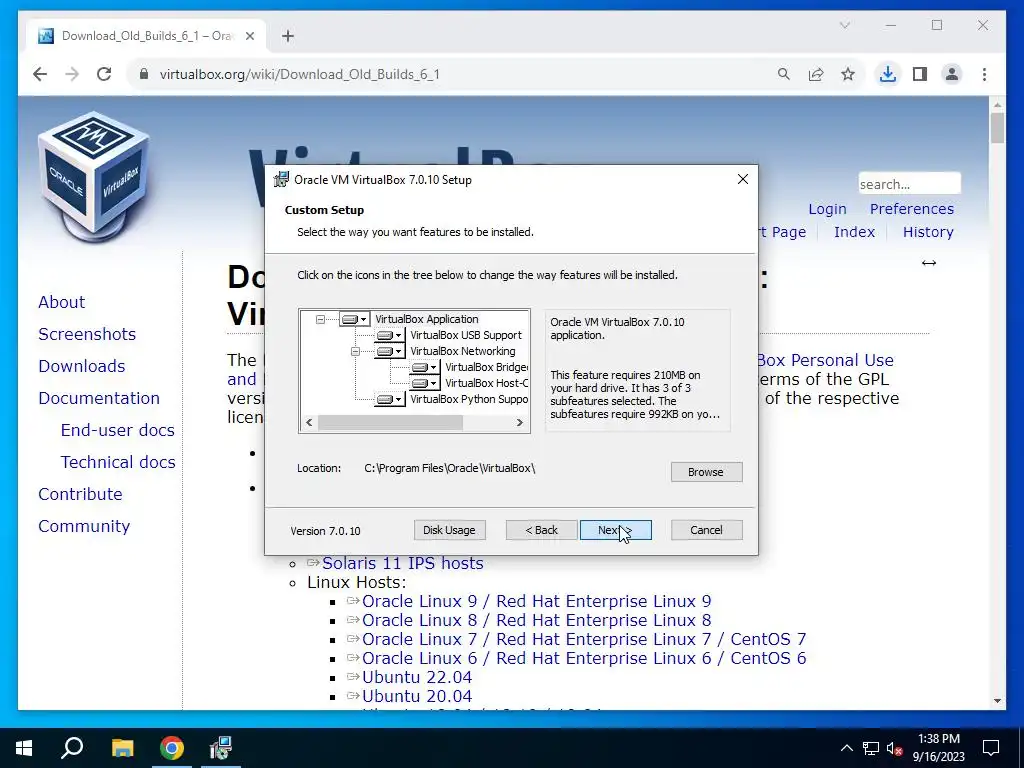Open Chrome three-dot menu

[984, 74]
